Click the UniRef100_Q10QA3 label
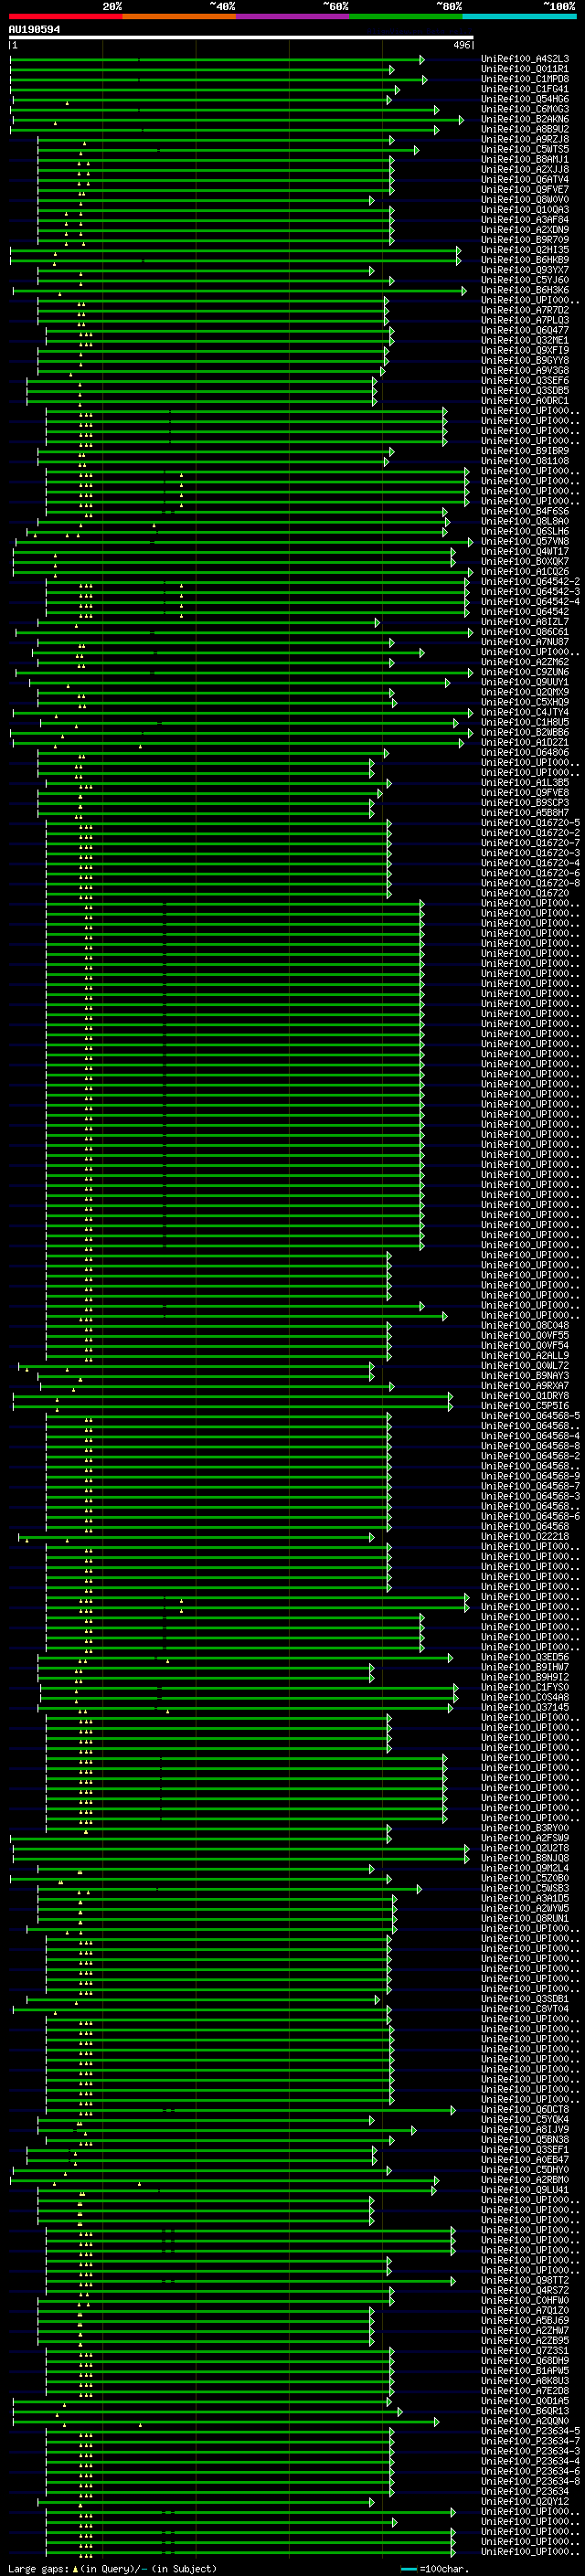 (525, 209)
